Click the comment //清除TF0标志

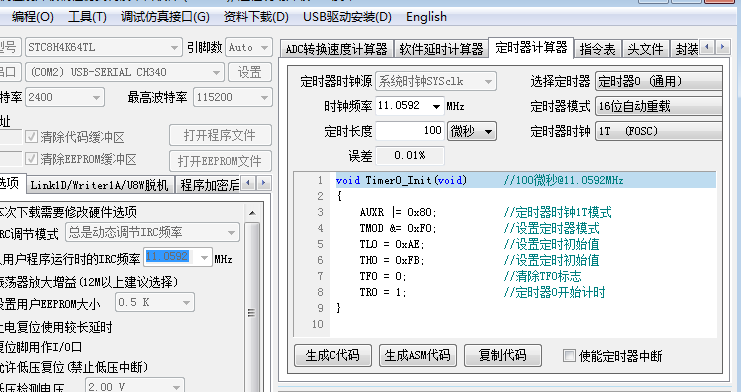tap(543, 276)
